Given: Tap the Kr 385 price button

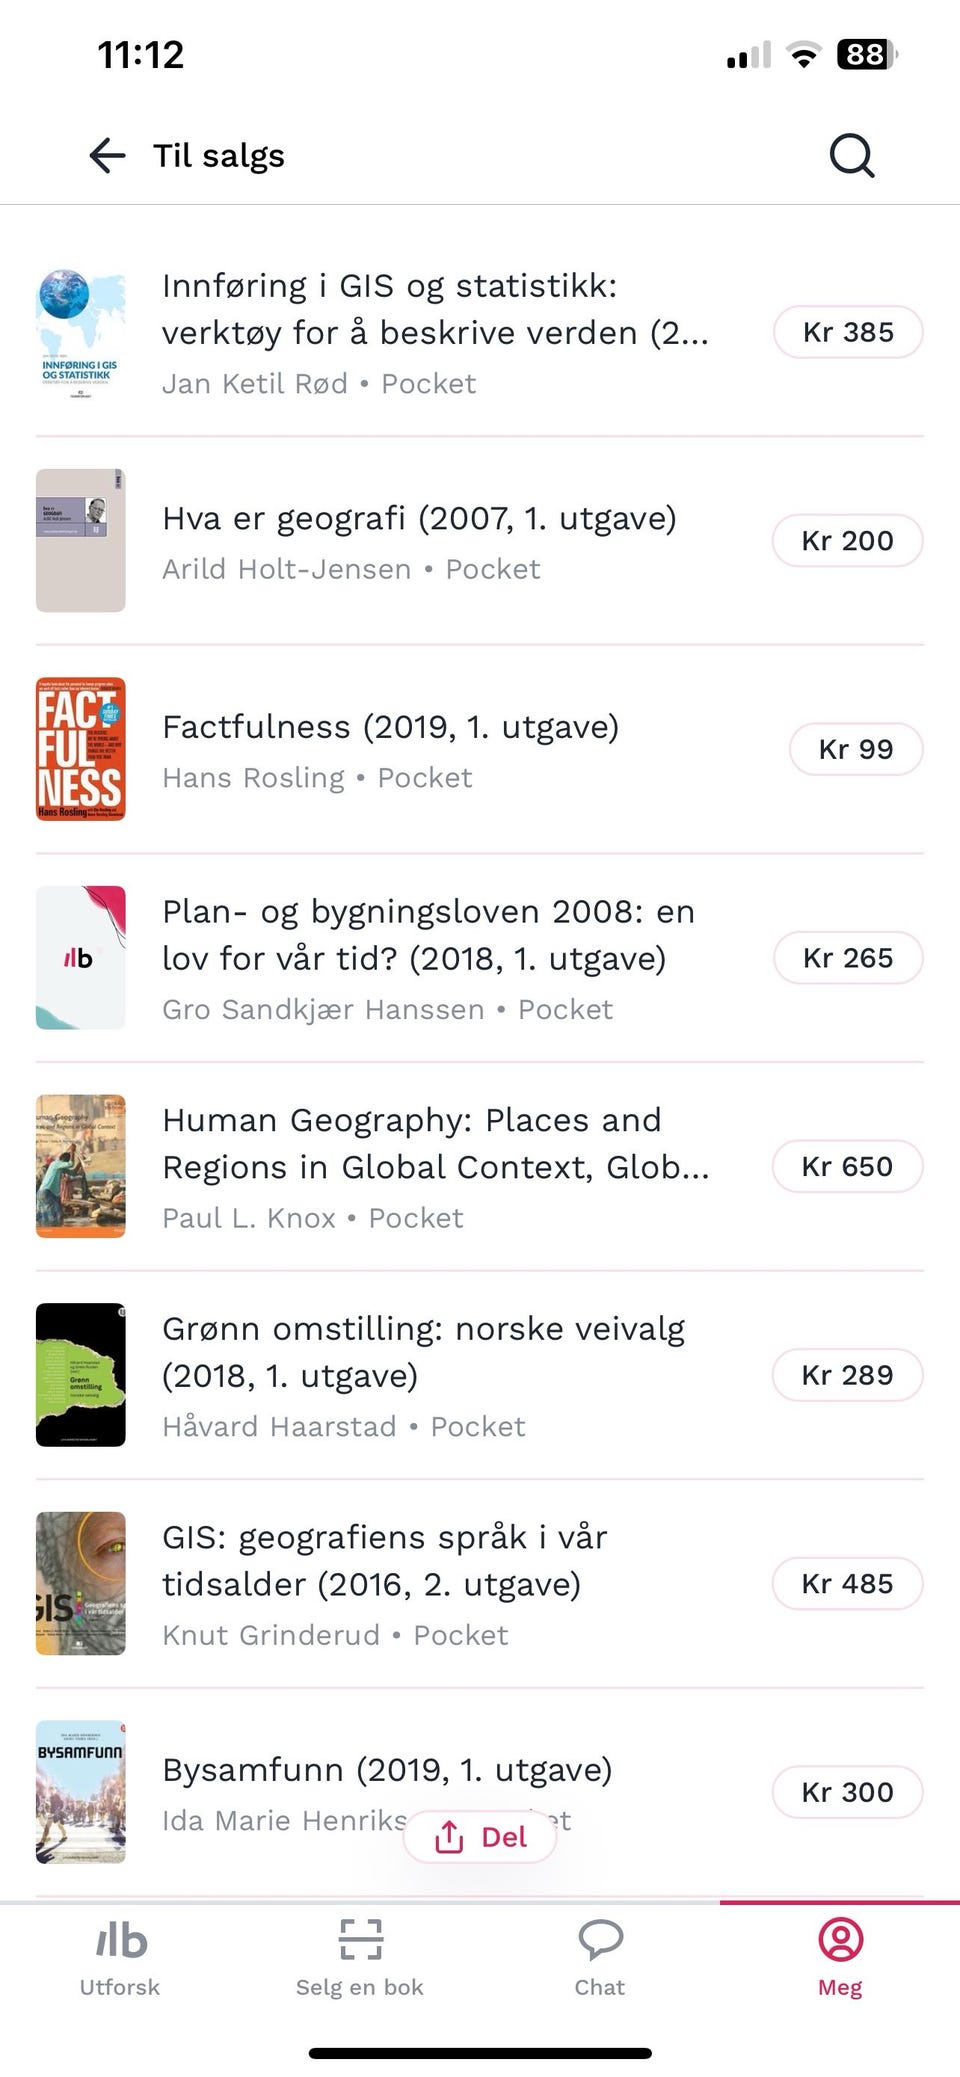Looking at the screenshot, I should (x=848, y=332).
